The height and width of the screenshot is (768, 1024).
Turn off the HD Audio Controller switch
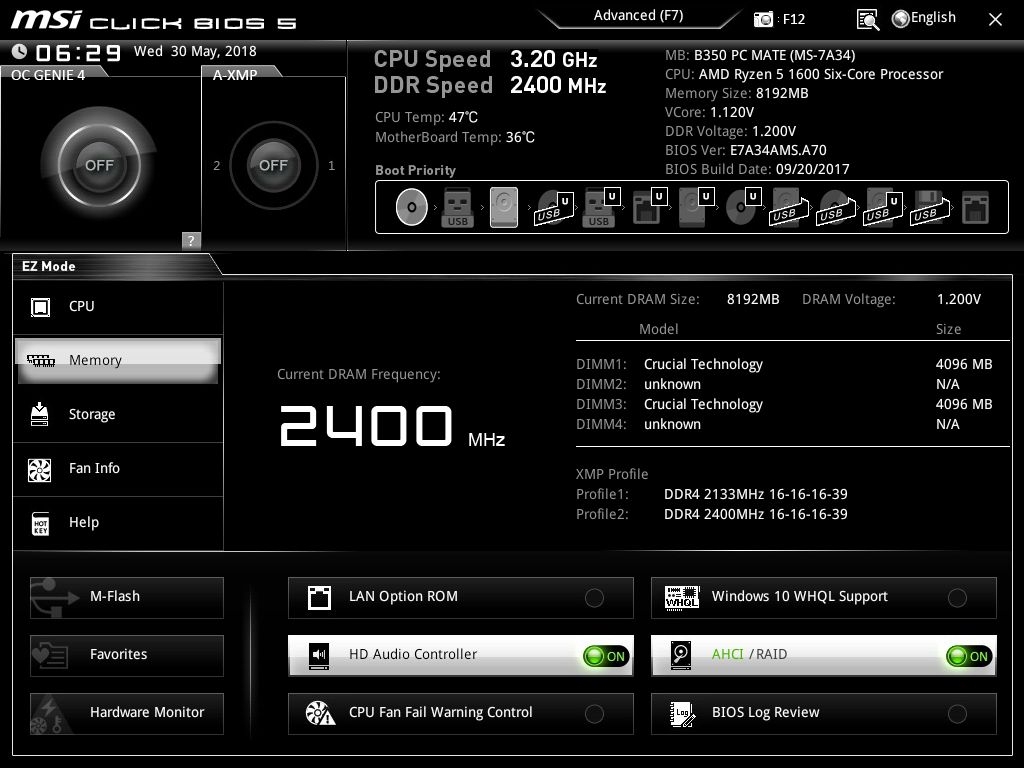606,656
